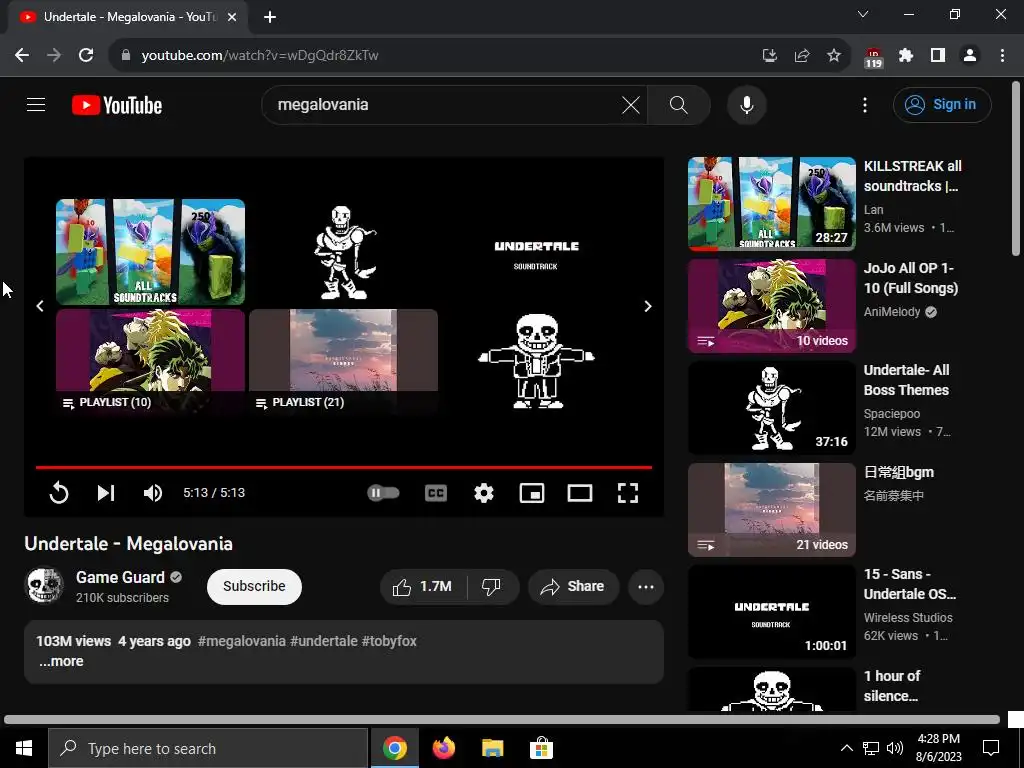Image resolution: width=1024 pixels, height=768 pixels.
Task: Go to YouTube home via logo
Action: click(x=117, y=105)
